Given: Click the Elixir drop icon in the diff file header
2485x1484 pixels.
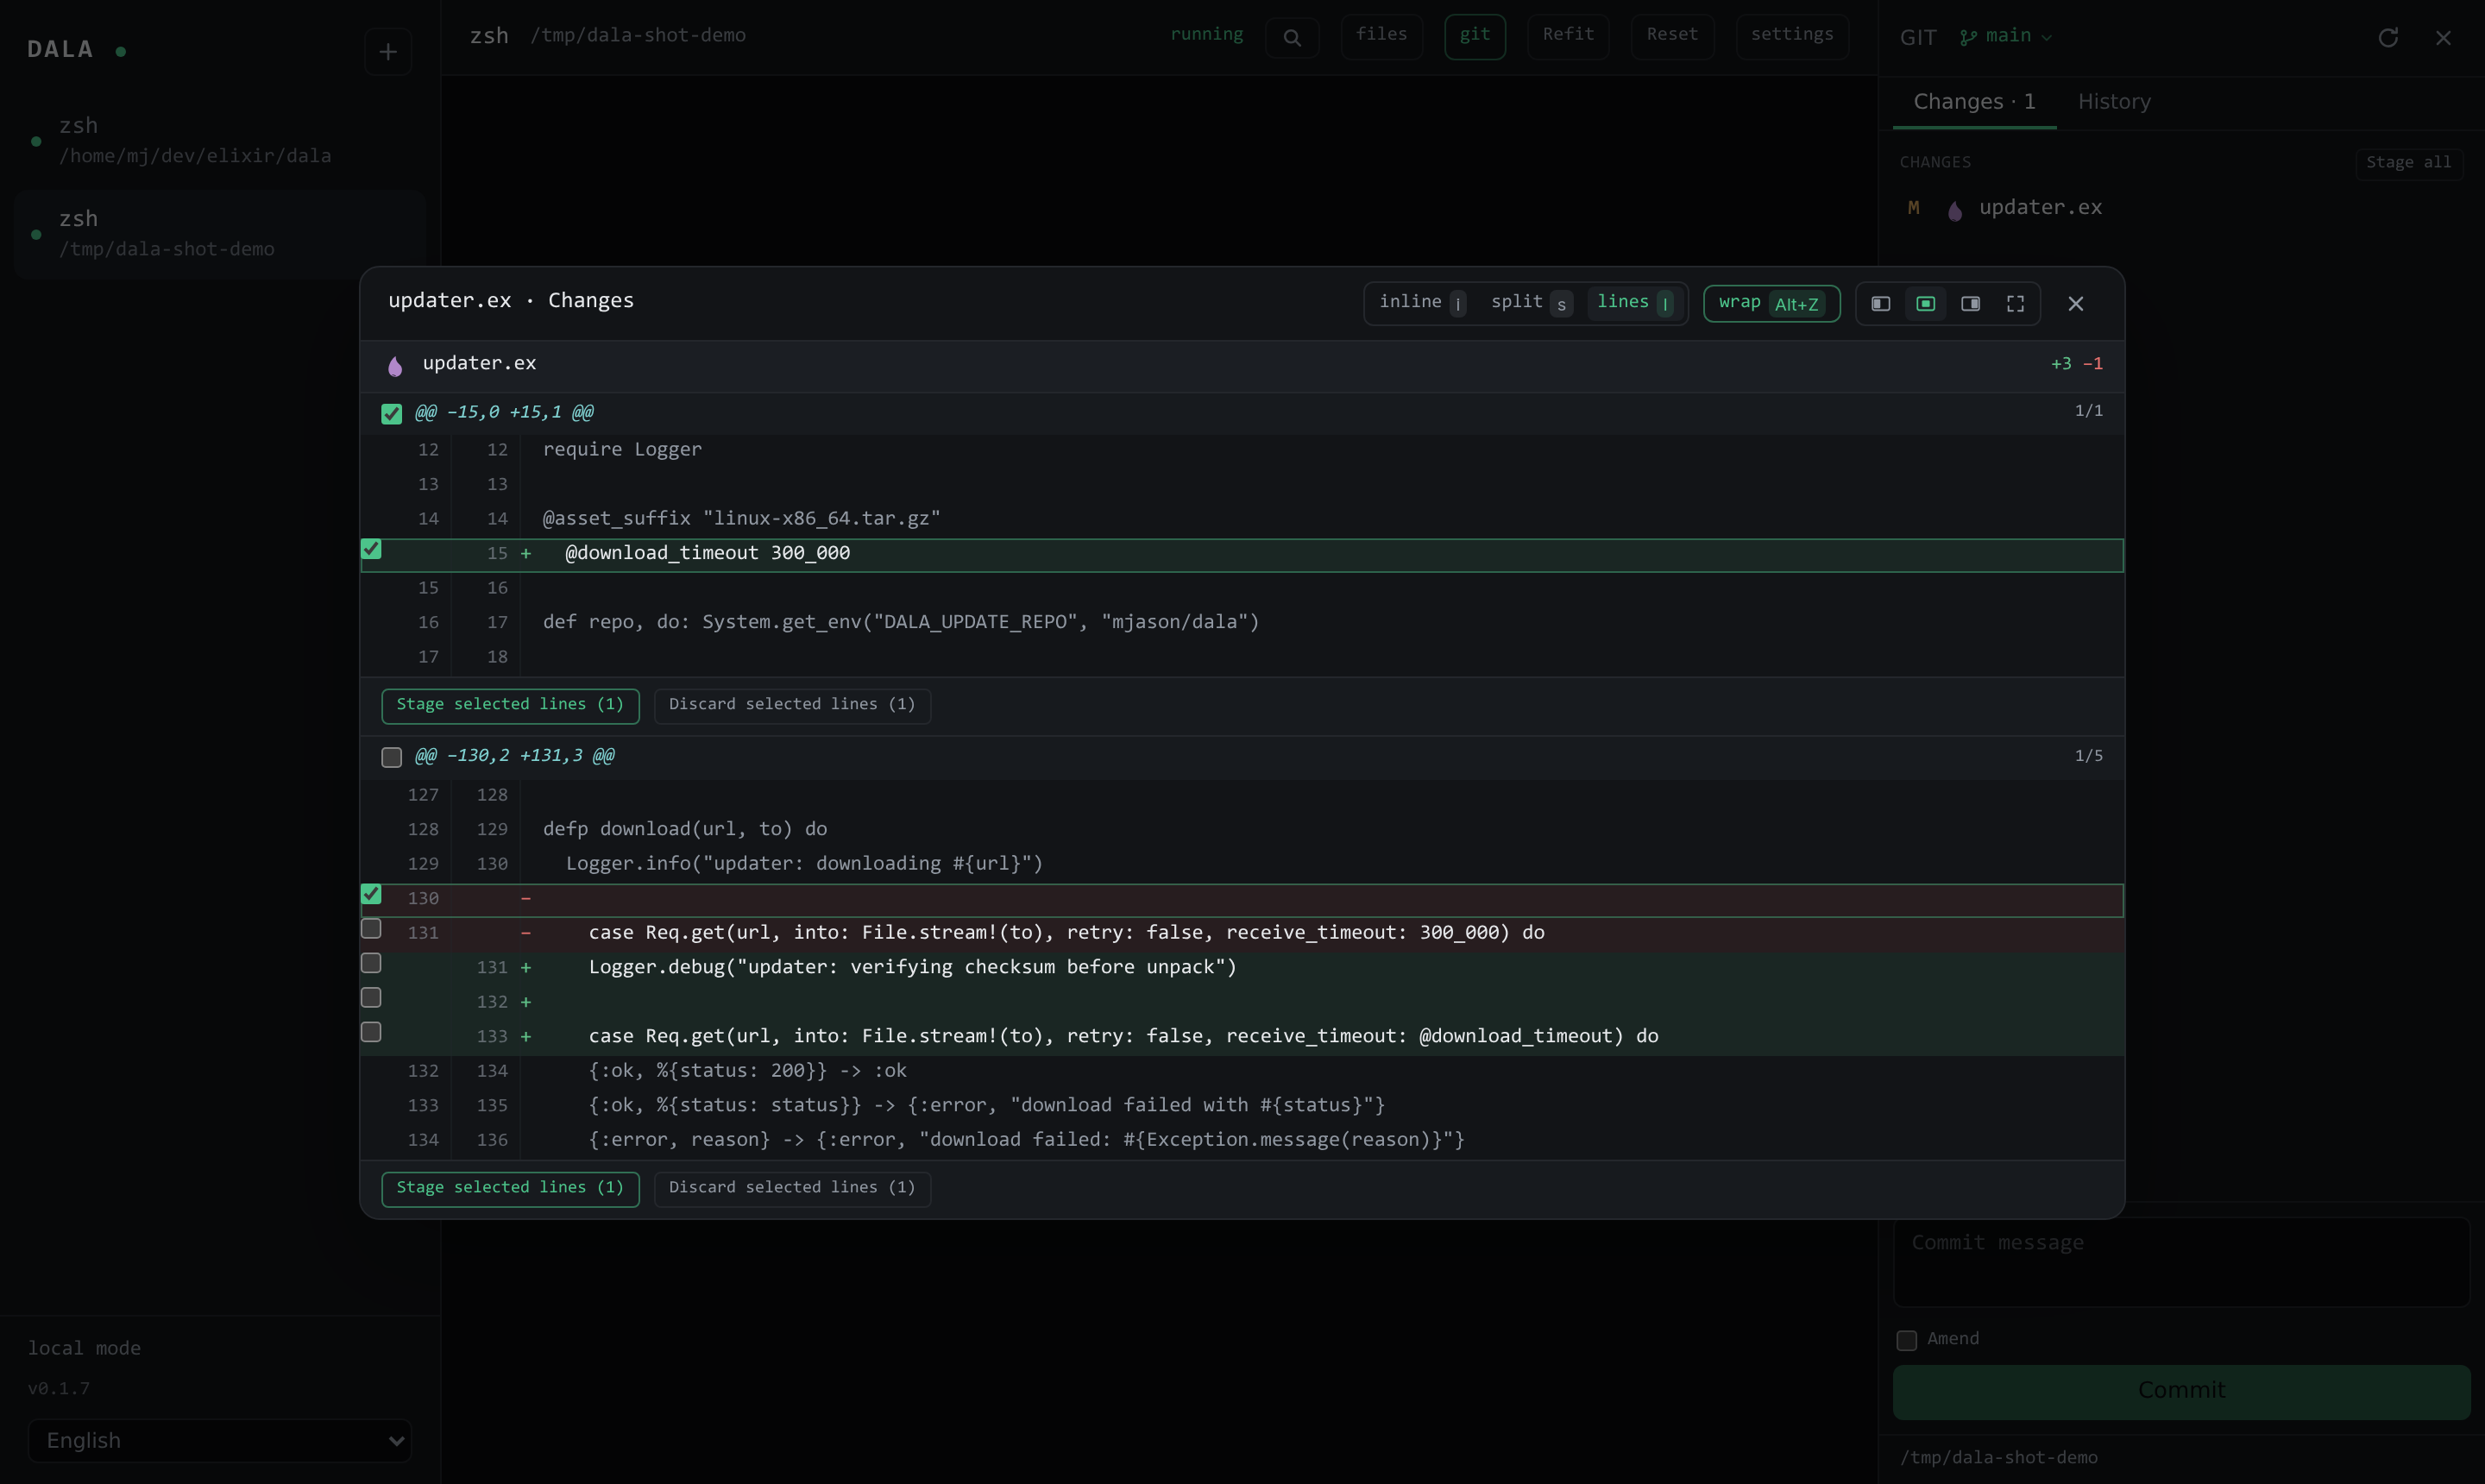Looking at the screenshot, I should 395,365.
